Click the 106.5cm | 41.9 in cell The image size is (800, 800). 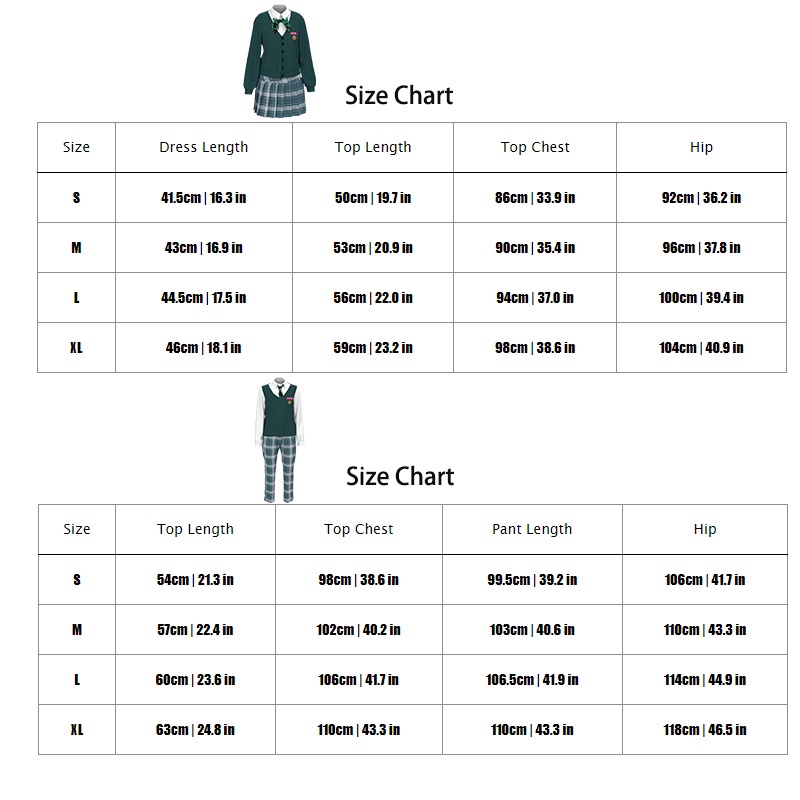(532, 680)
